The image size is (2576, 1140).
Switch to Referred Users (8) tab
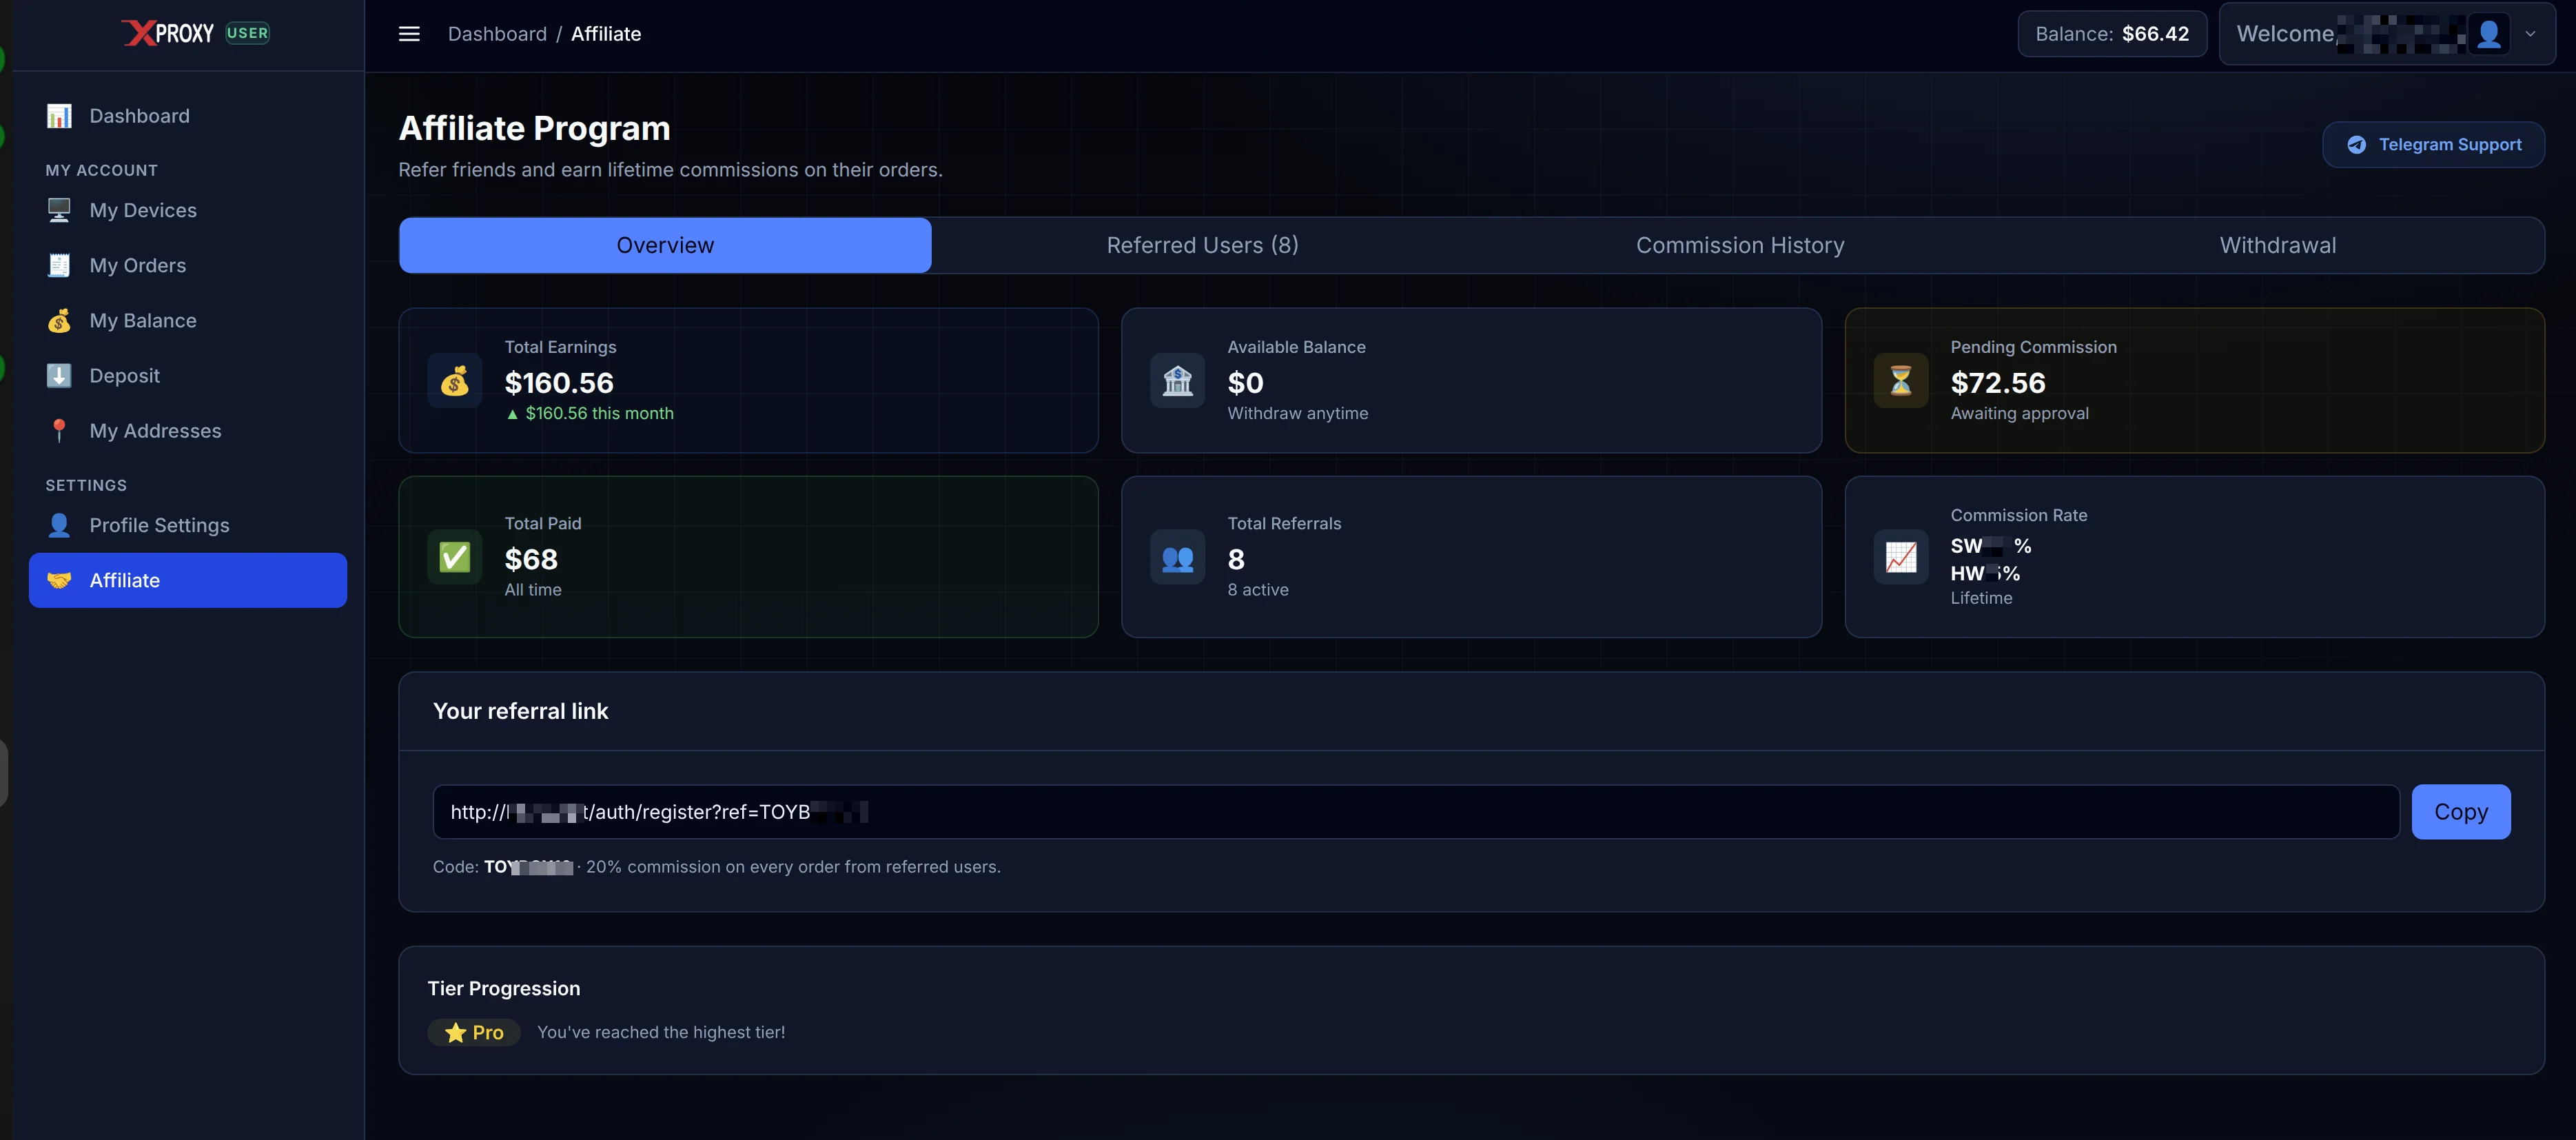[1202, 245]
